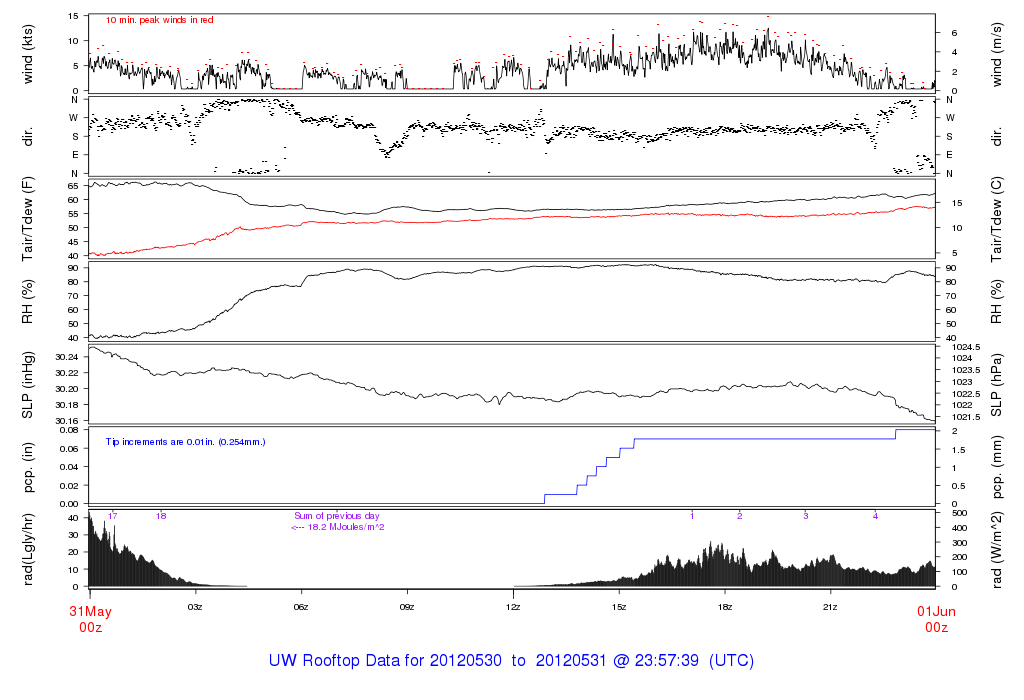Click the purple hour marker '4'

pos(876,516)
